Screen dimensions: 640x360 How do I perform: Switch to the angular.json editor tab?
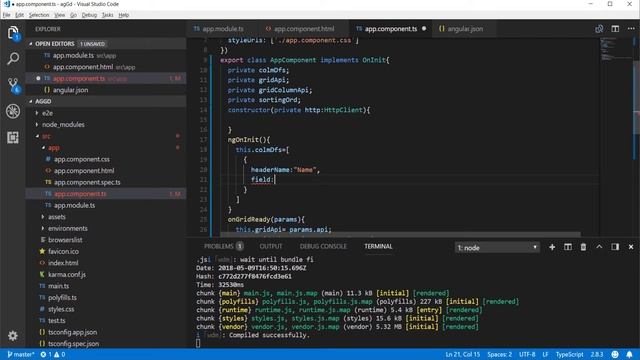(x=465, y=29)
